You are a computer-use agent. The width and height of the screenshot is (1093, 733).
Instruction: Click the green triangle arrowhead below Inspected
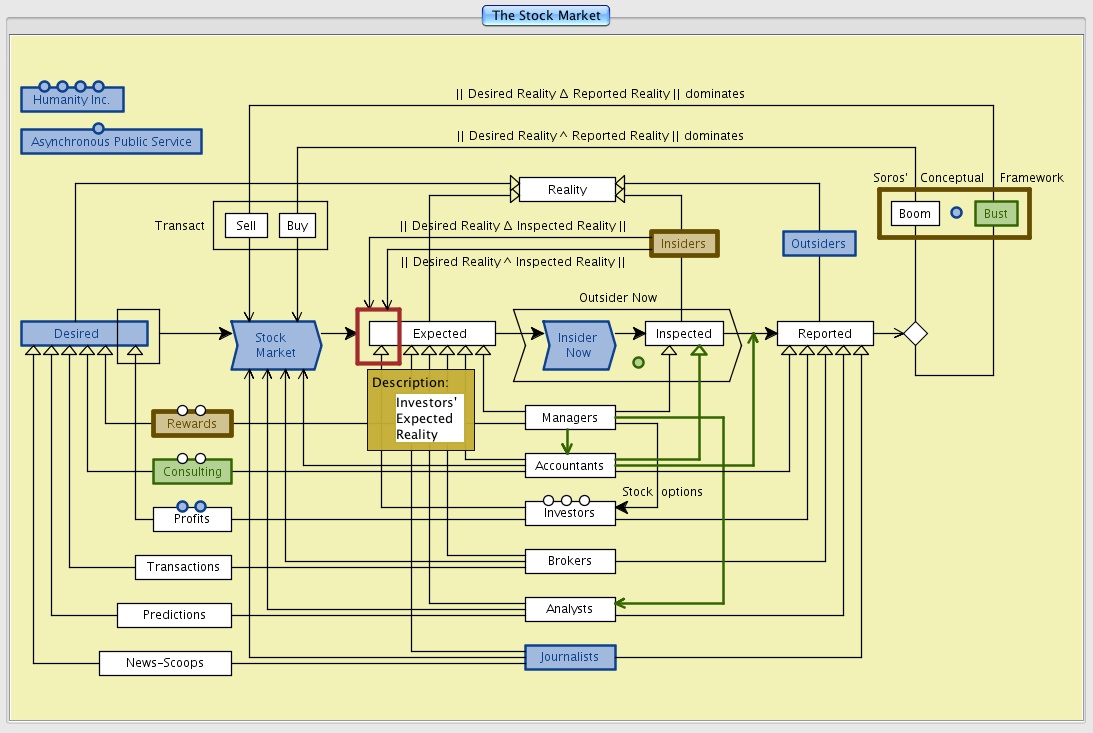coord(699,349)
